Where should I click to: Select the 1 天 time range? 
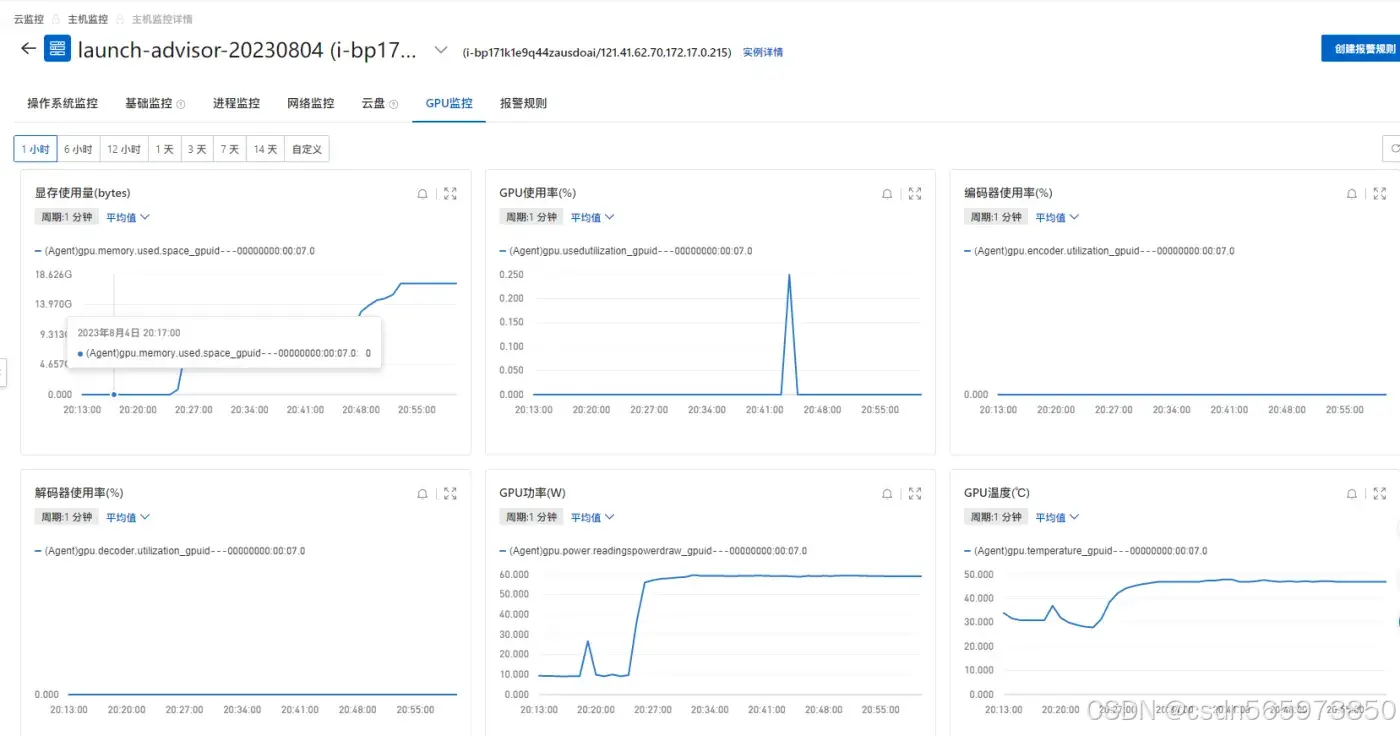tap(164, 150)
